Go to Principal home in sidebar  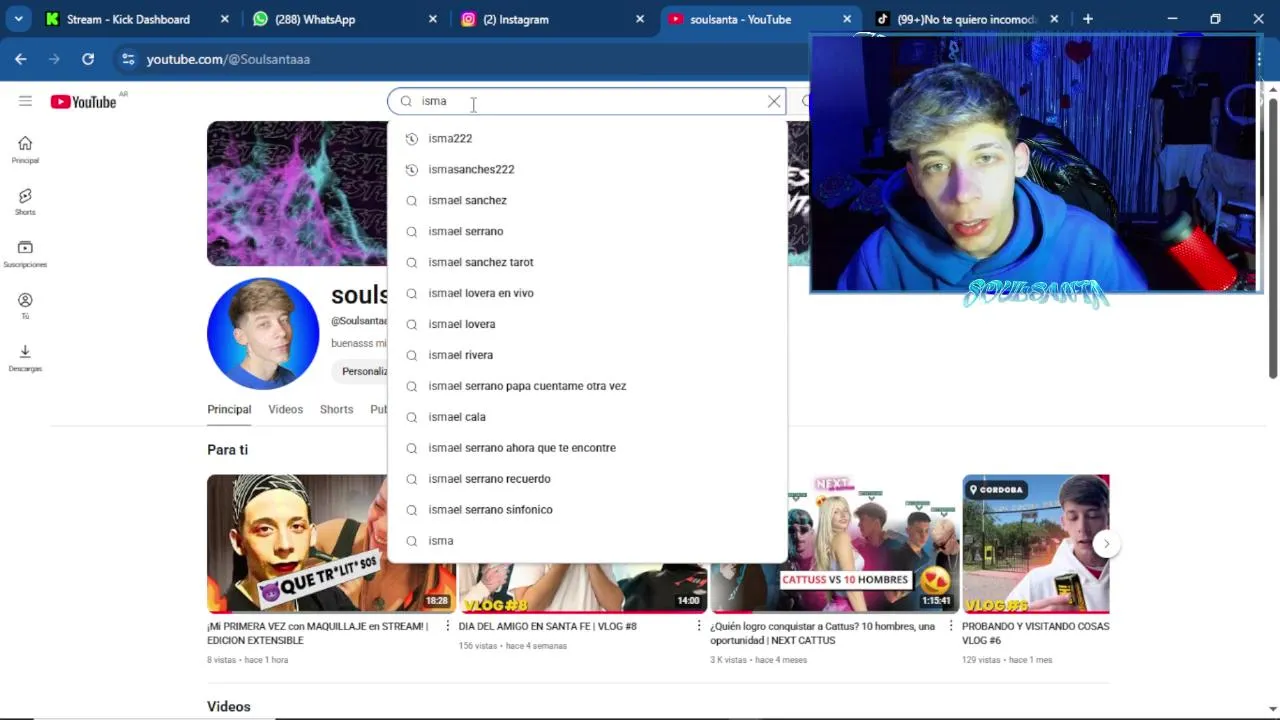coord(25,150)
